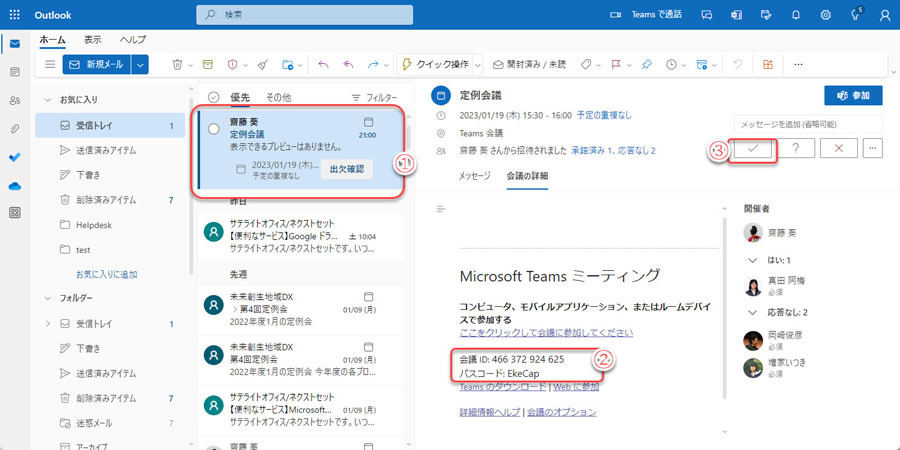
Task: Open the account profile icon in header
Action: point(885,15)
